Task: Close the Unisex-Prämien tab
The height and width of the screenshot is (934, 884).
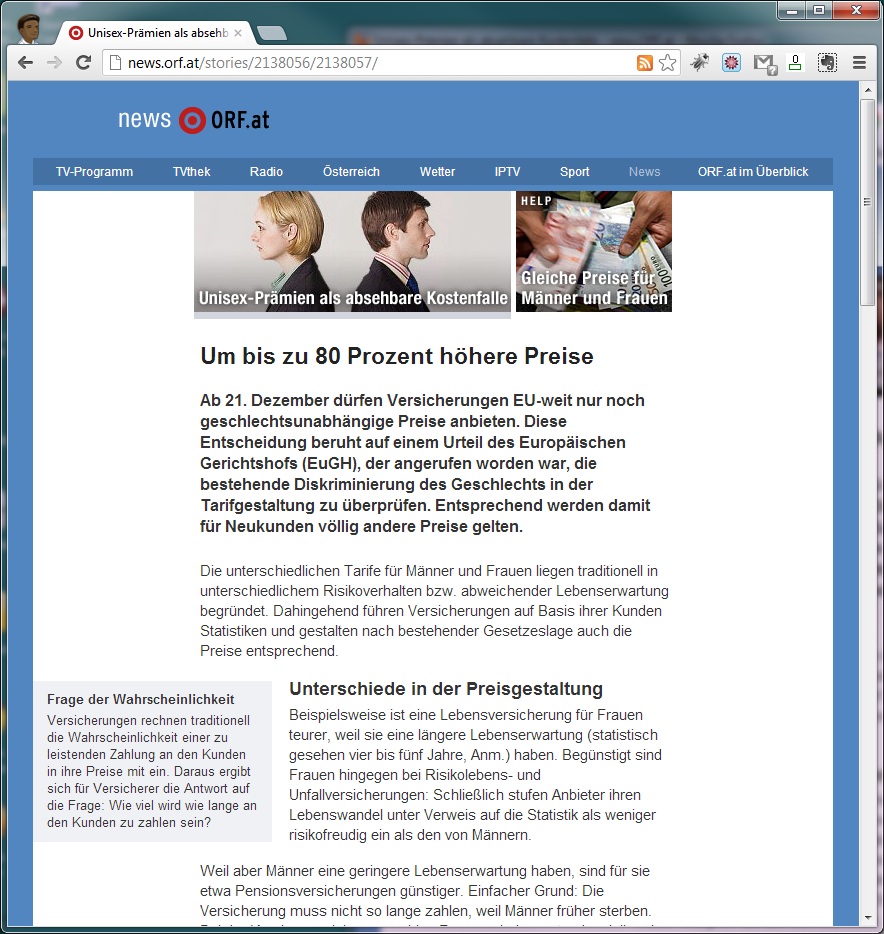Action: [x=238, y=33]
